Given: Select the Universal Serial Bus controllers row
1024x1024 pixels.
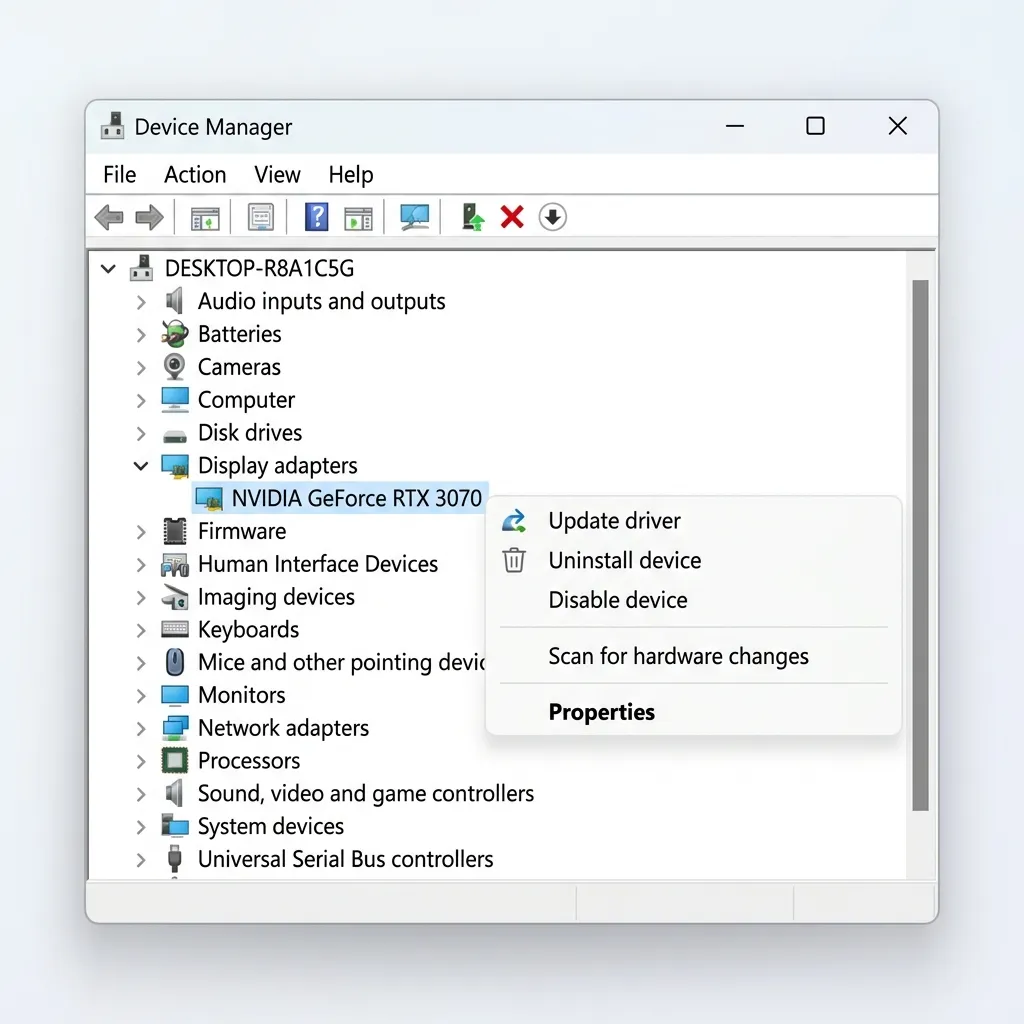Looking at the screenshot, I should [345, 859].
